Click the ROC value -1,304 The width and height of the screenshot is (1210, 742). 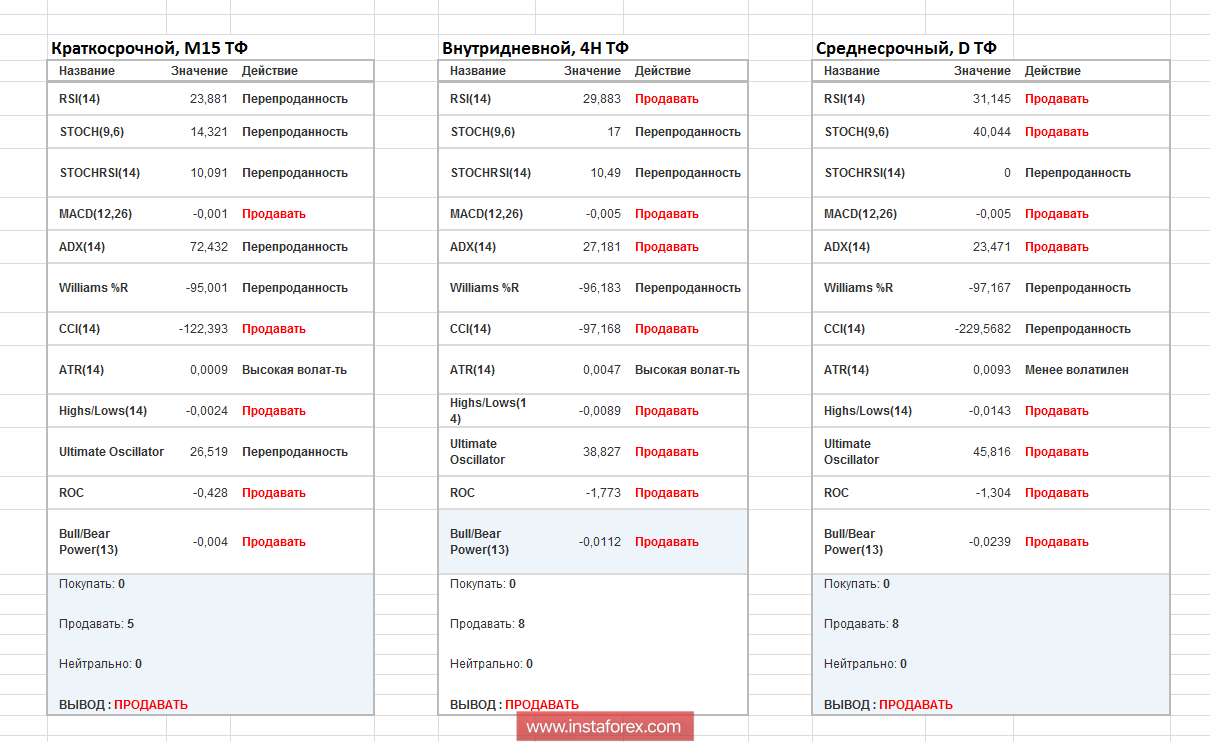(x=993, y=493)
